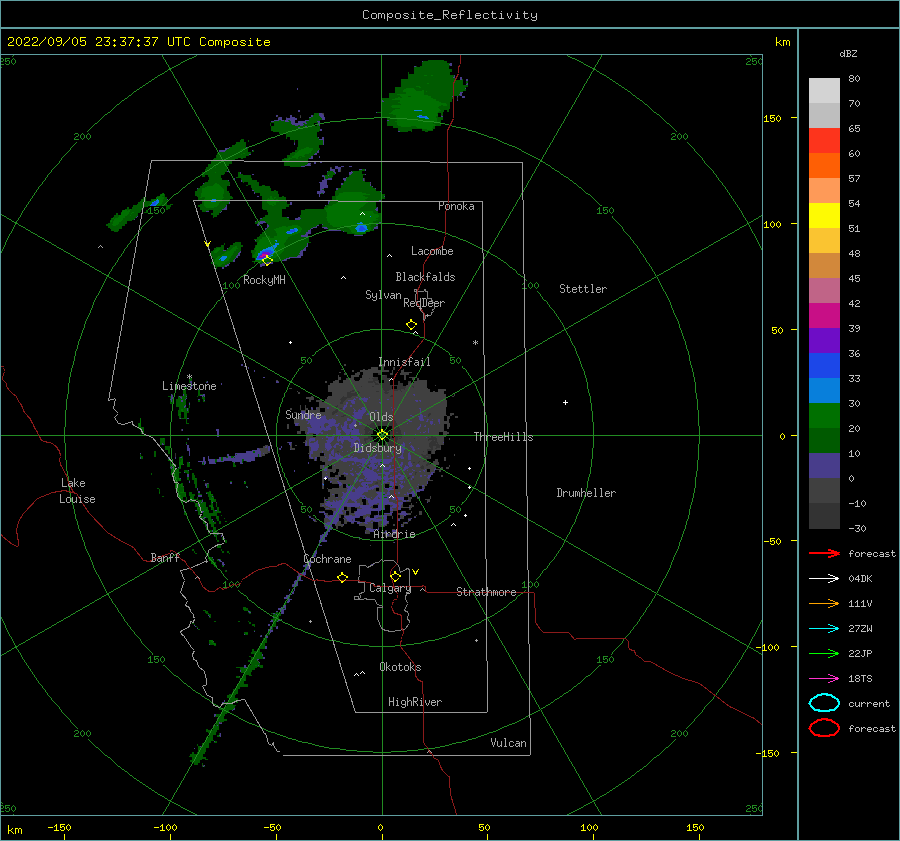This screenshot has height=841, width=900.
Task: Click the Limestone label
Action: pyautogui.click(x=189, y=386)
